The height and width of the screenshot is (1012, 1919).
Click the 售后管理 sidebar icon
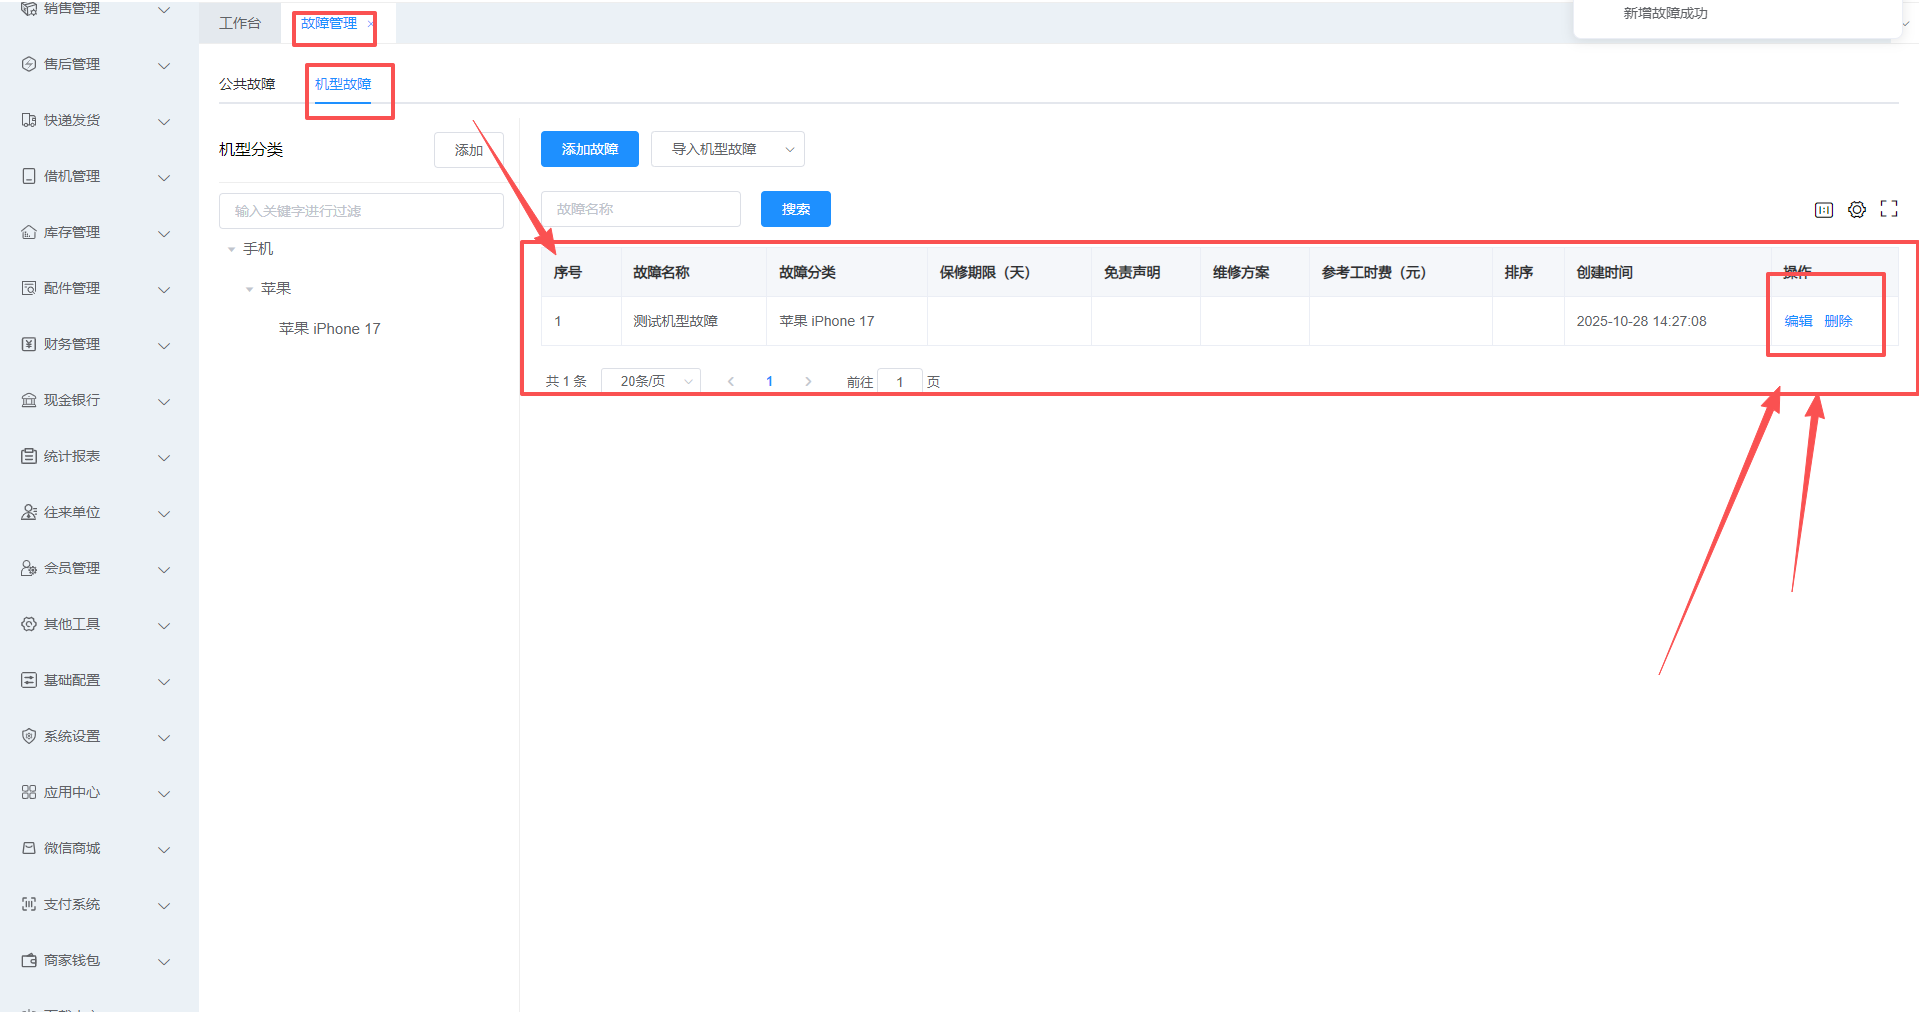[29, 64]
